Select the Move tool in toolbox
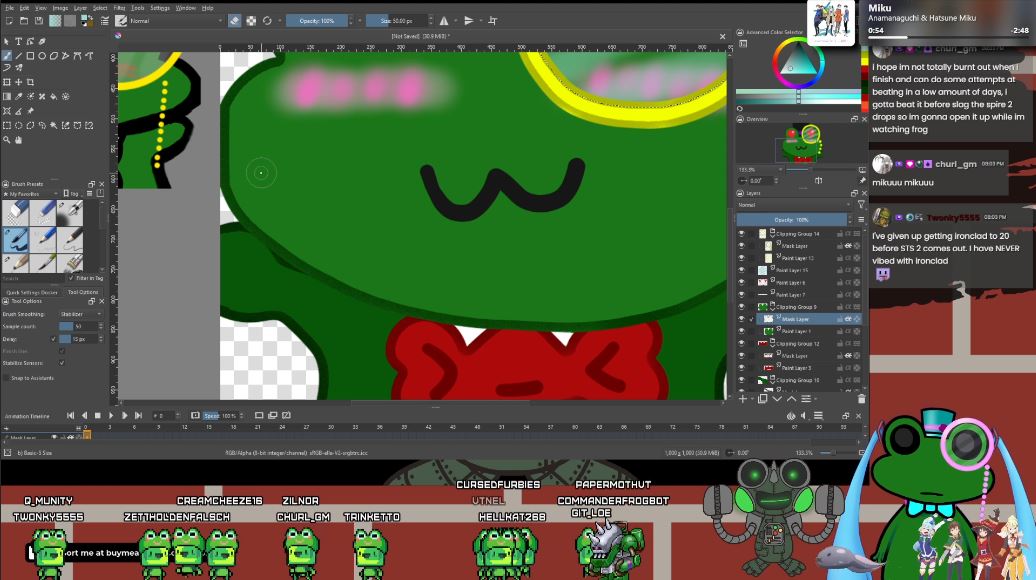The width and height of the screenshot is (1036, 580). [18, 83]
